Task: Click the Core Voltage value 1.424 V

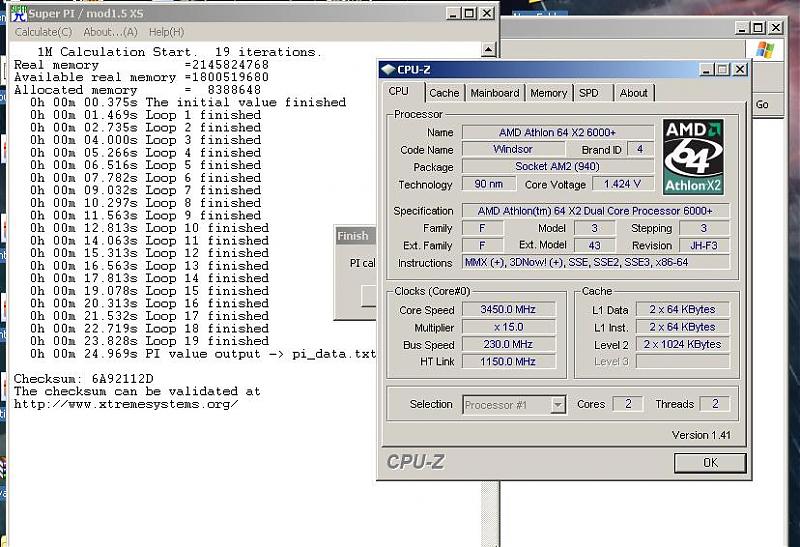Action: 622,184
